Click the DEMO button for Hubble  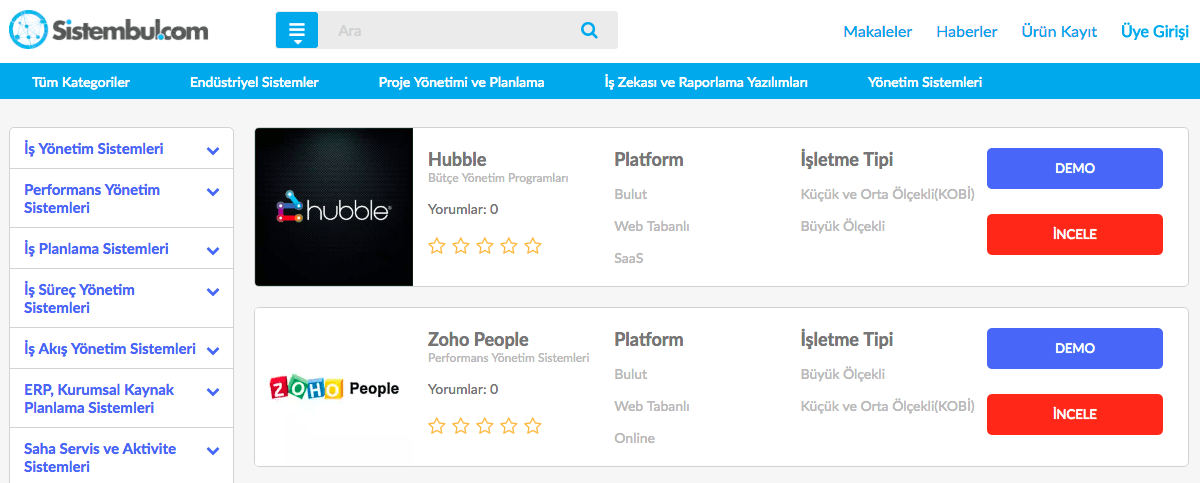click(1074, 168)
